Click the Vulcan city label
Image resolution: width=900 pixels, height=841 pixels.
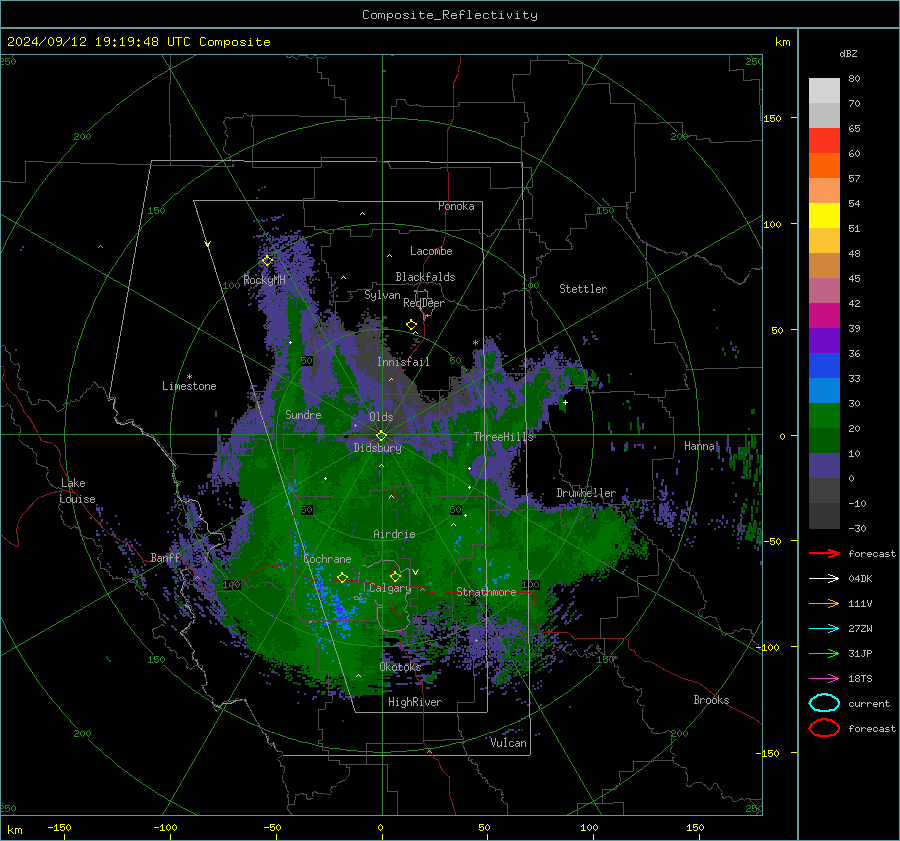(509, 743)
